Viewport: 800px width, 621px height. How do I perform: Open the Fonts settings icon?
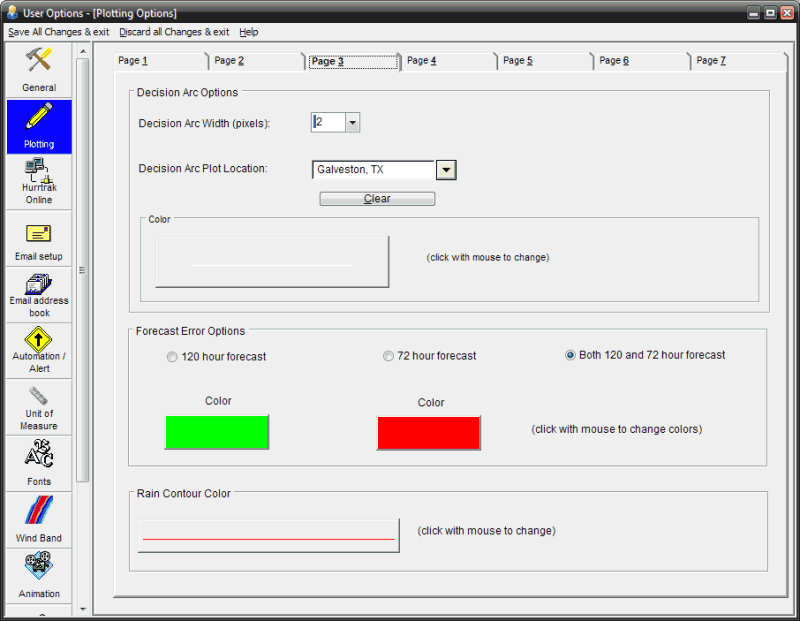[x=39, y=455]
